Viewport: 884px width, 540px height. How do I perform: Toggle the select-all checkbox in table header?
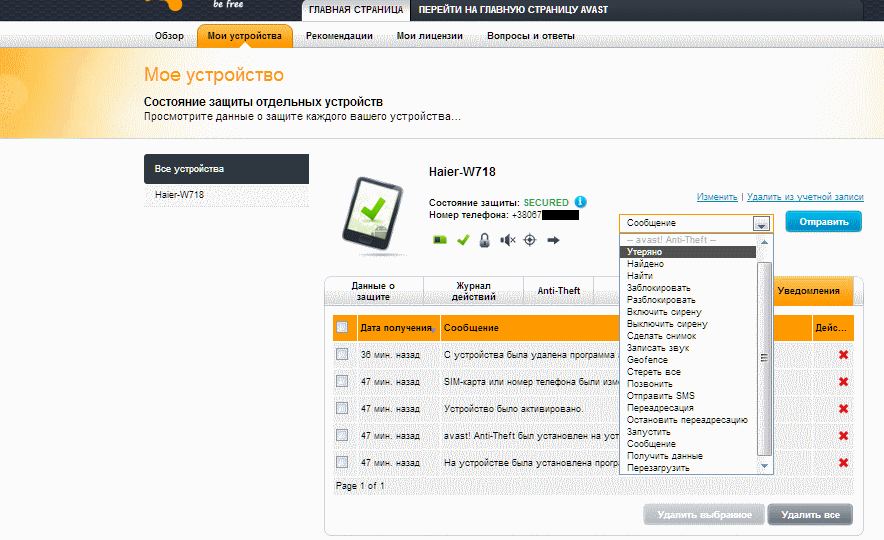coord(342,327)
